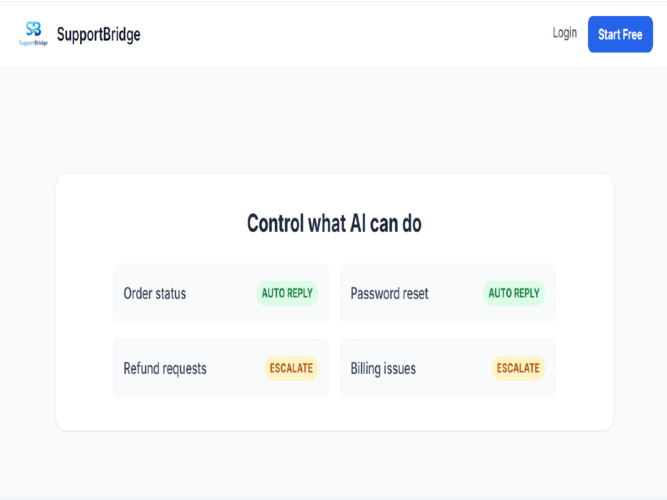Screen dimensions: 667x500
Task: Click the SupportBridge logo icon
Action: (34, 34)
